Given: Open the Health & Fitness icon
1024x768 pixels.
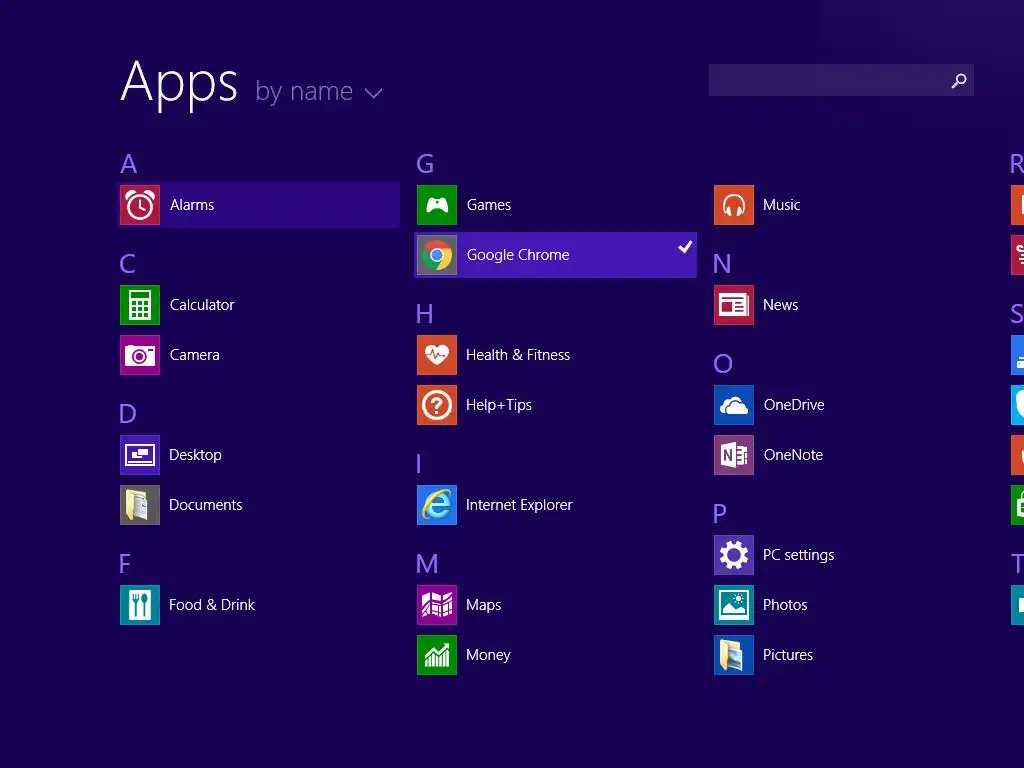Looking at the screenshot, I should 437,355.
